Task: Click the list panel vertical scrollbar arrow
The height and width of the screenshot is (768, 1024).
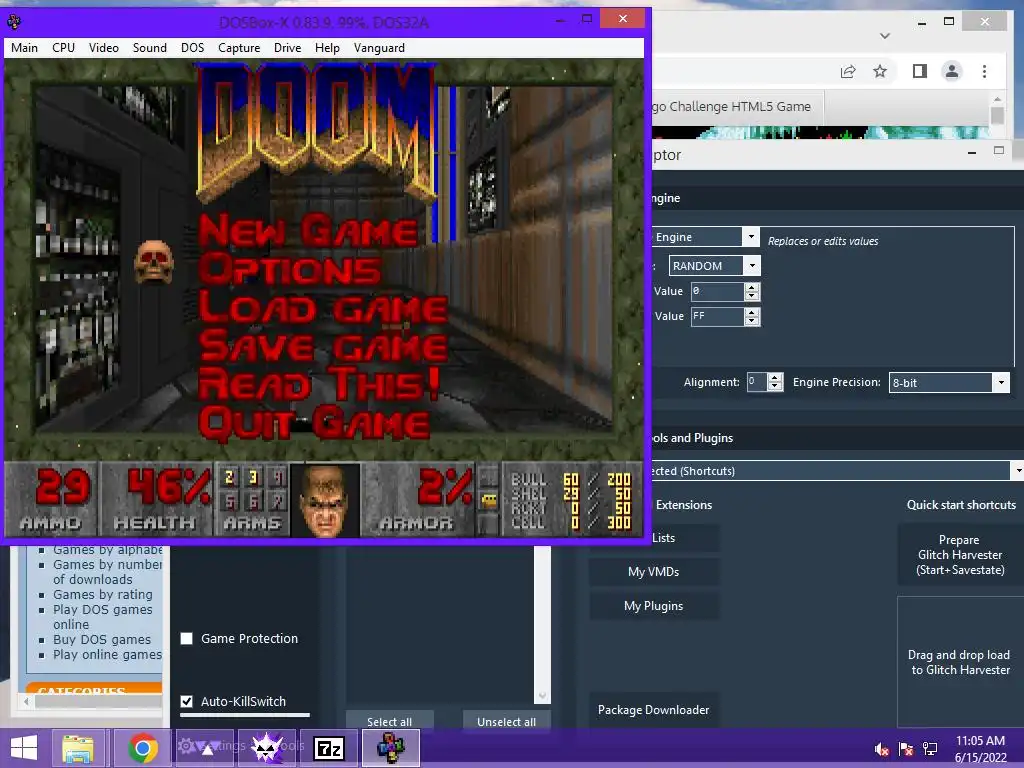Action: [542, 696]
